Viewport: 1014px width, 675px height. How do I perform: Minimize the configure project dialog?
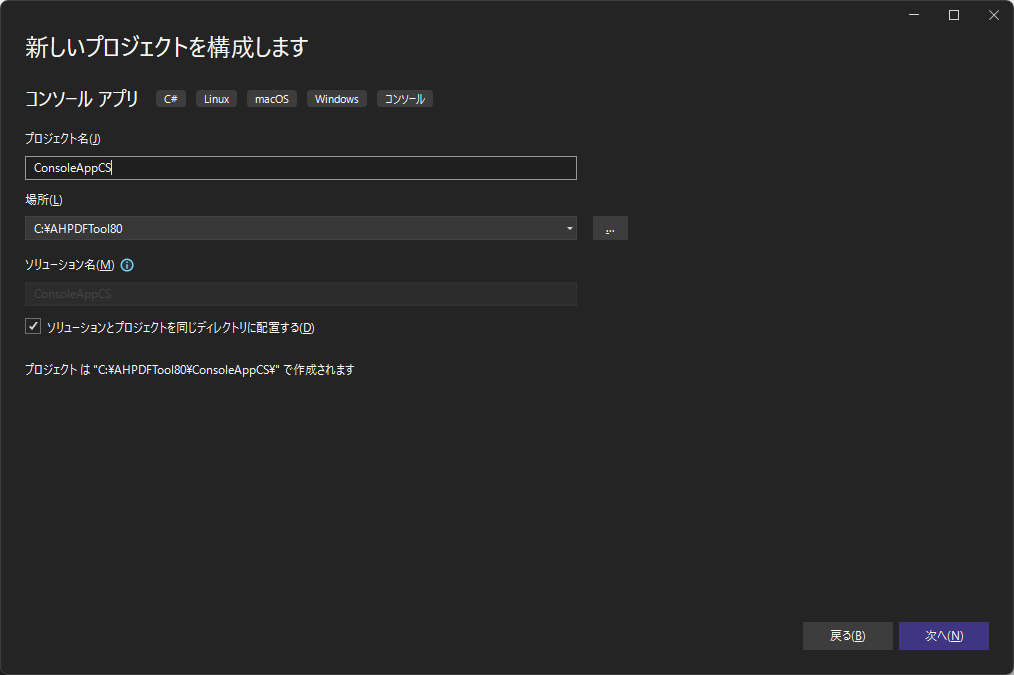[913, 15]
